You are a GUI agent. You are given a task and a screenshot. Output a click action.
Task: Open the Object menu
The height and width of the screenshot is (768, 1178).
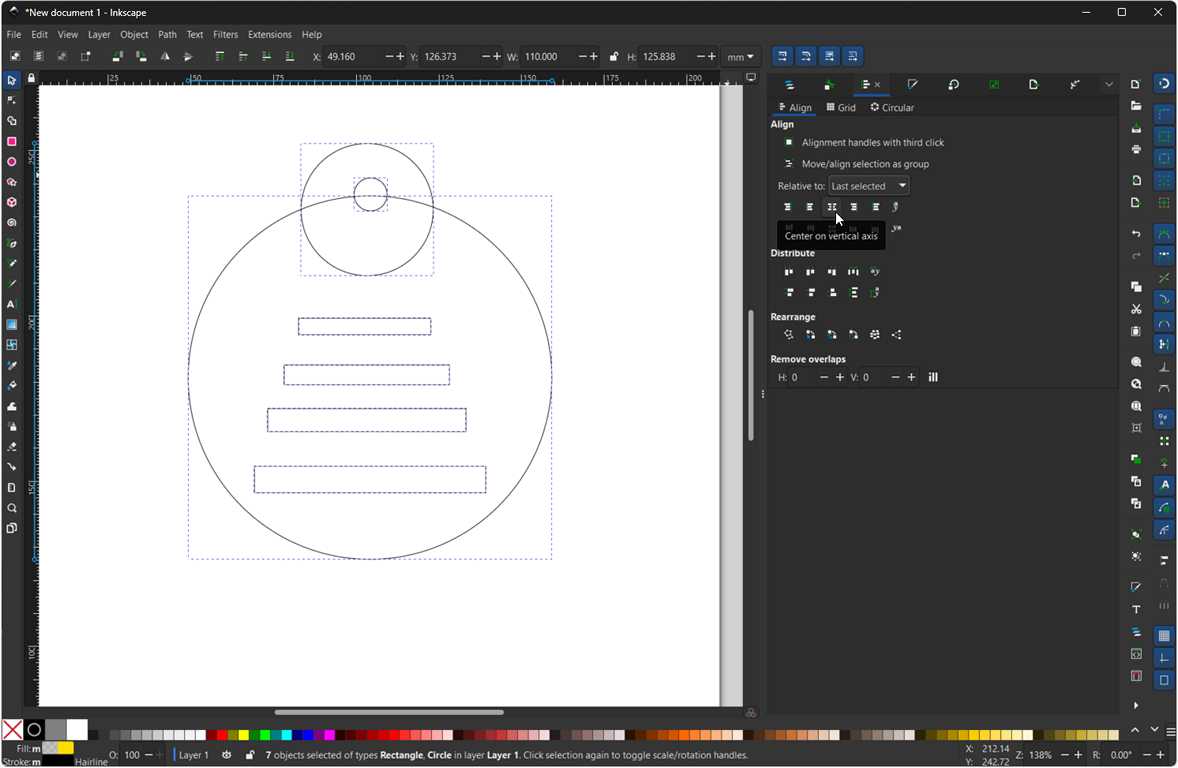tap(134, 35)
